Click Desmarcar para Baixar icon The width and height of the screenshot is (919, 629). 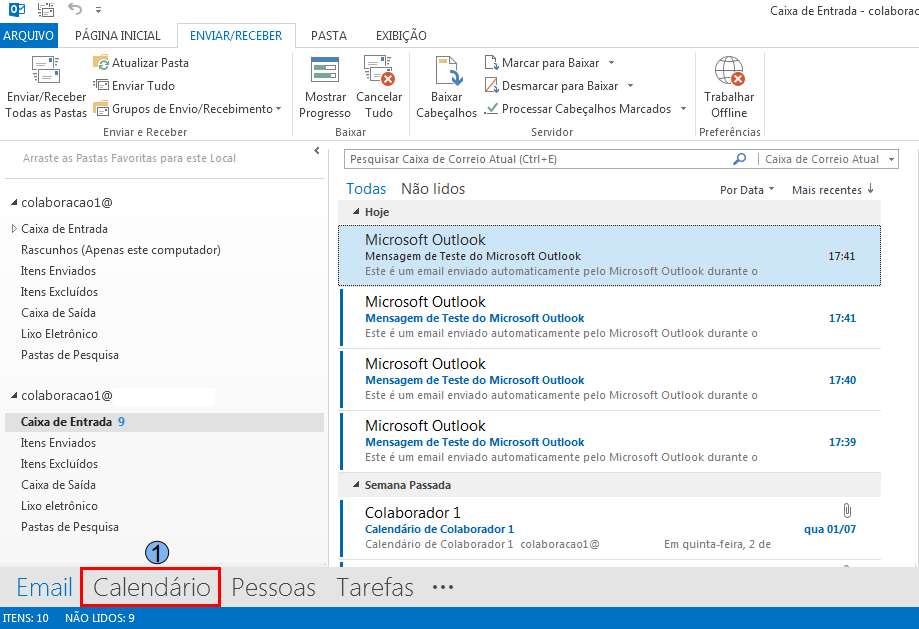coord(492,86)
